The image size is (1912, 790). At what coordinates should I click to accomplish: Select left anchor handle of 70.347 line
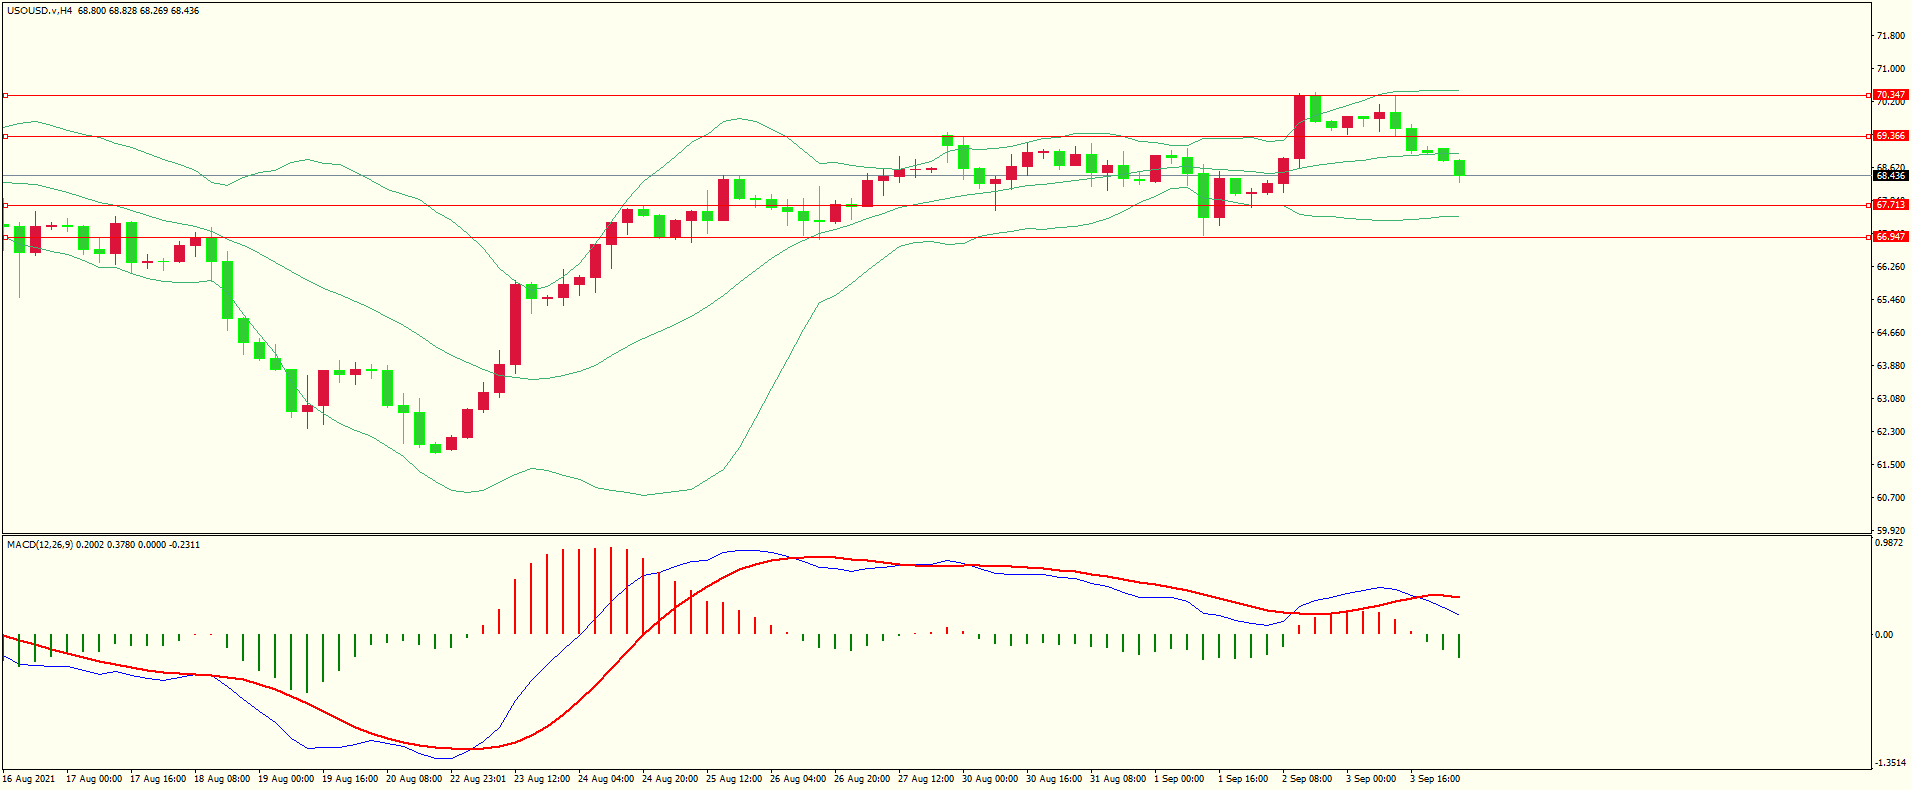[x=5, y=96]
